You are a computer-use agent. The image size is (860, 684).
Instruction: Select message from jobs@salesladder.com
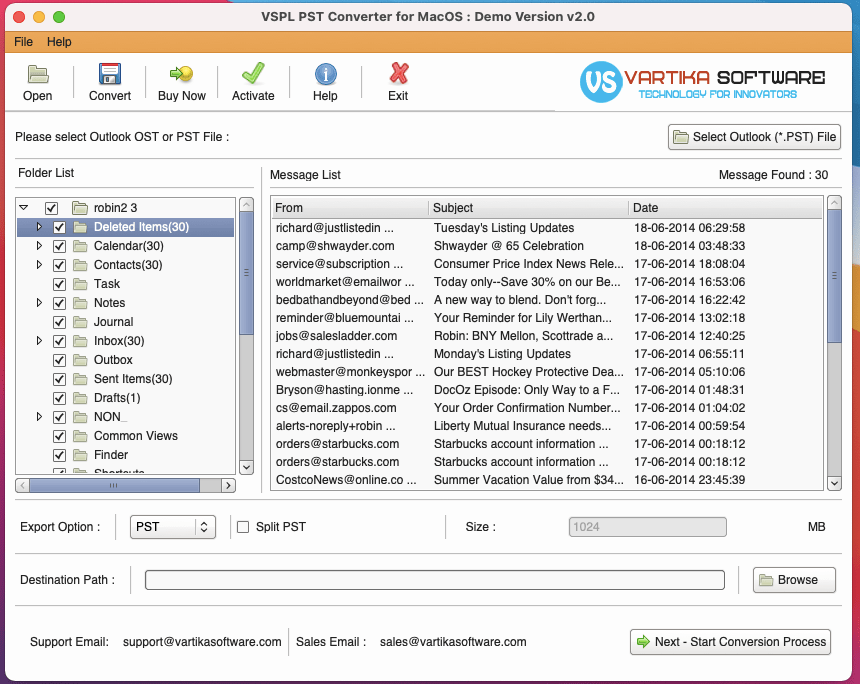click(547, 336)
